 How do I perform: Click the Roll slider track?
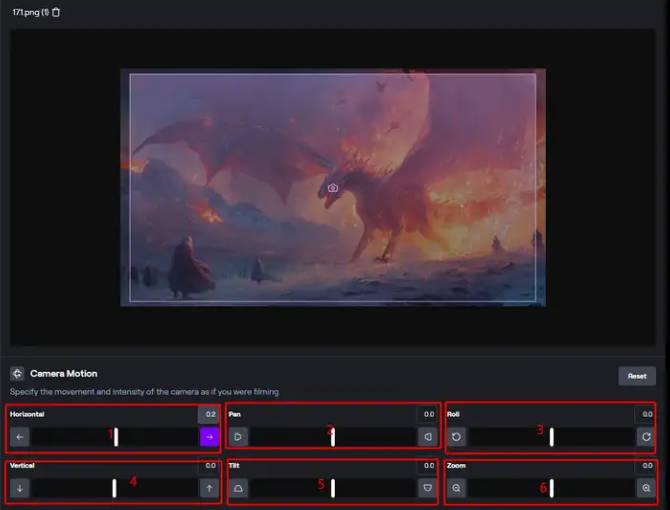(x=590, y=437)
